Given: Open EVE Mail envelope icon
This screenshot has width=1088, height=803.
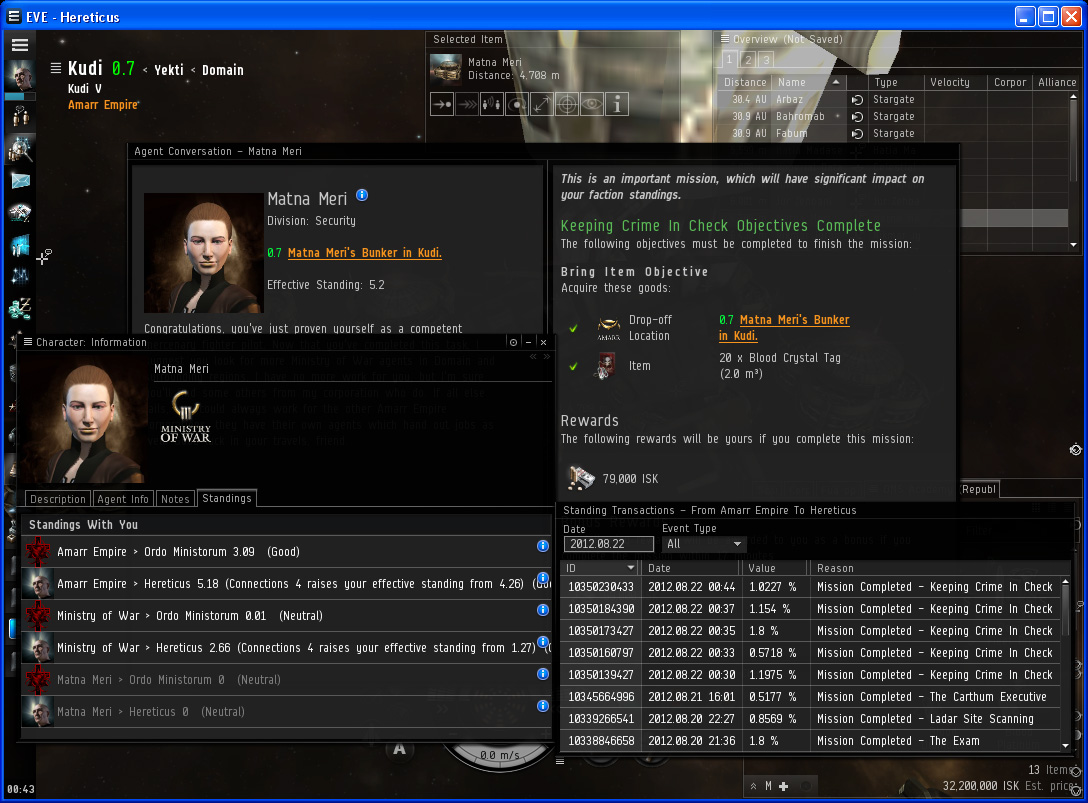Looking at the screenshot, I should tap(20, 180).
